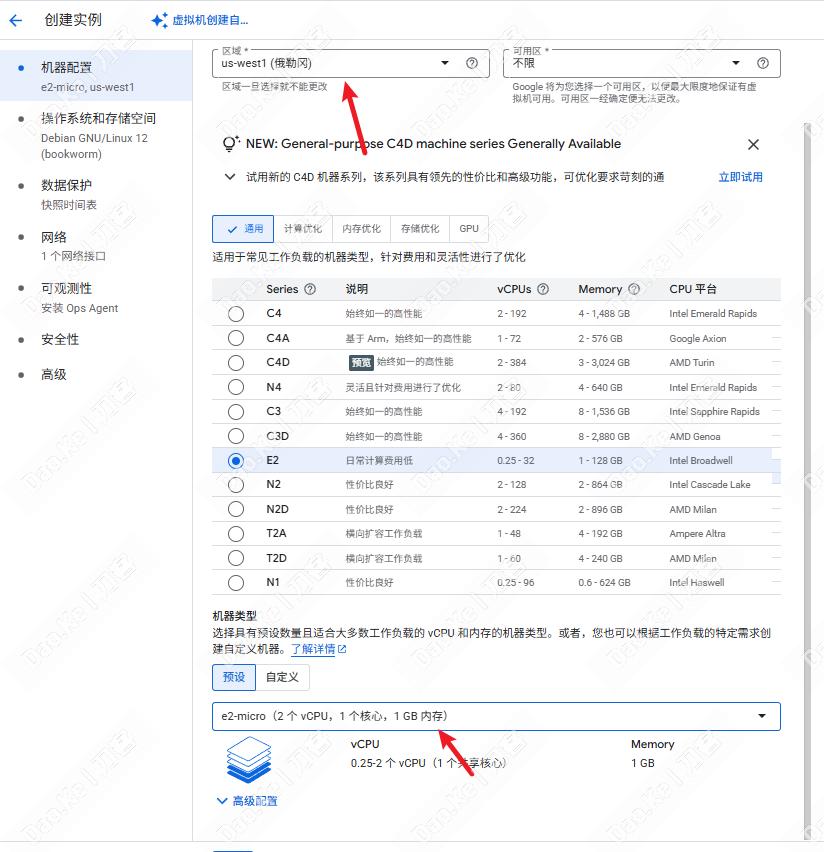Select the E2 series radio button
This screenshot has width=824, height=852.
coord(236,461)
